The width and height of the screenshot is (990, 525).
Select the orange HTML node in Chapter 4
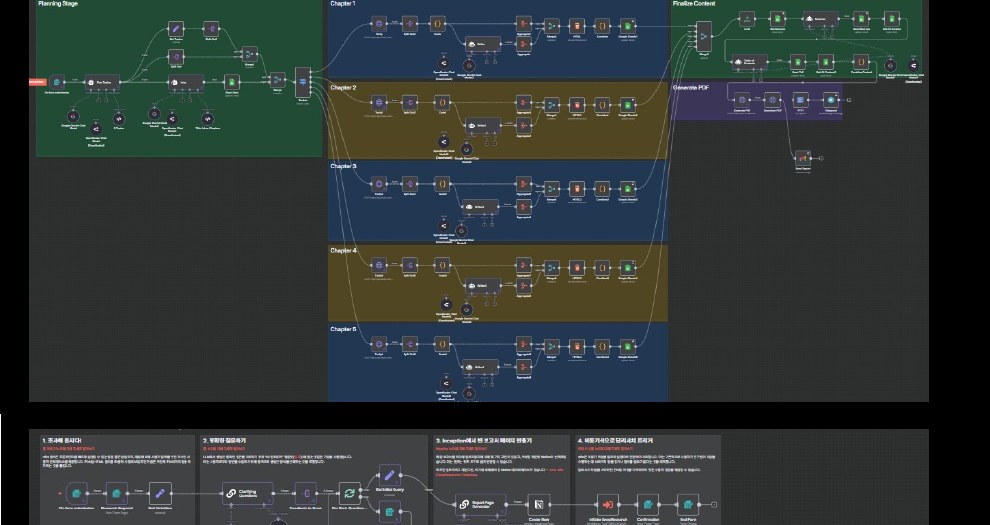tap(576, 268)
